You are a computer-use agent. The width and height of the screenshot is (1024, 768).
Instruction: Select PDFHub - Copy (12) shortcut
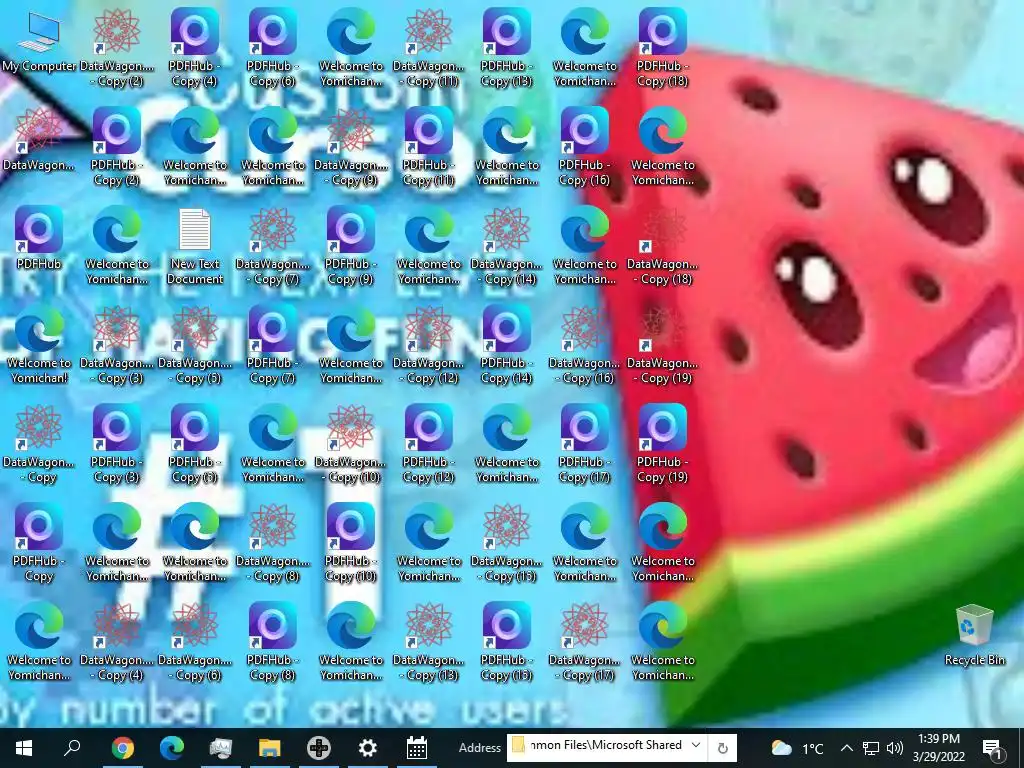point(428,445)
